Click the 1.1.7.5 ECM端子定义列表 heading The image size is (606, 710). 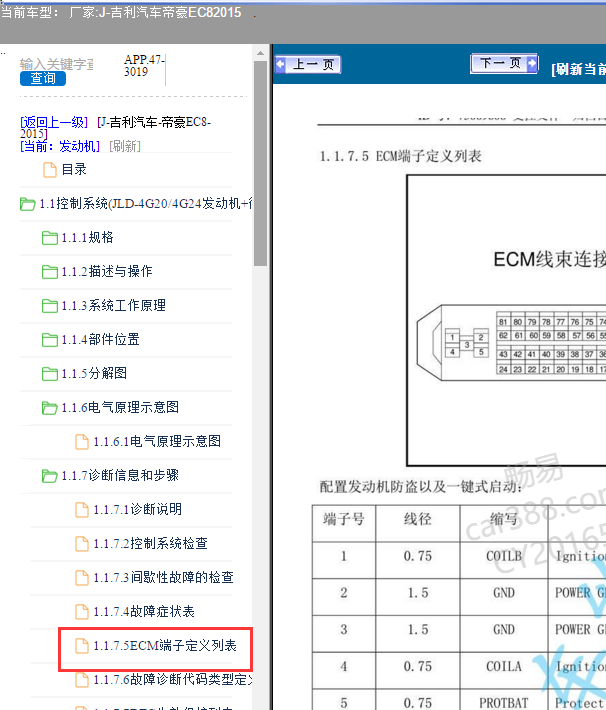[400, 156]
